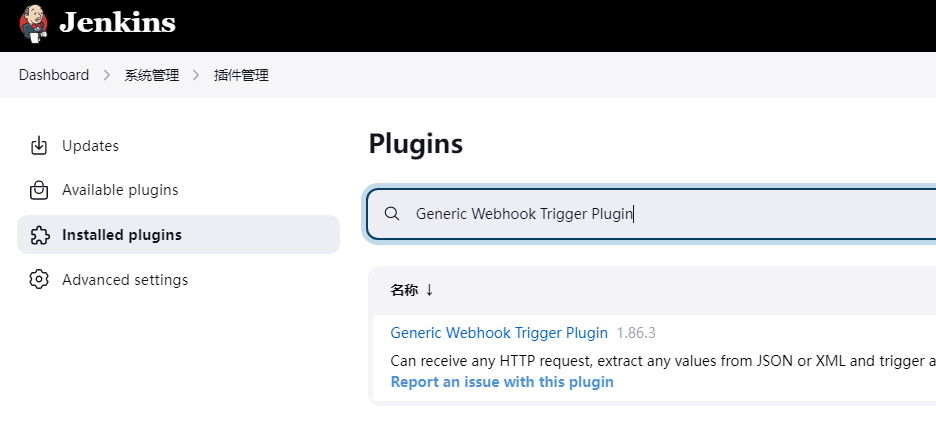Viewport: 936px width, 425px height.
Task: Expand the chevron after Dashboard breadcrumb
Action: [107, 75]
